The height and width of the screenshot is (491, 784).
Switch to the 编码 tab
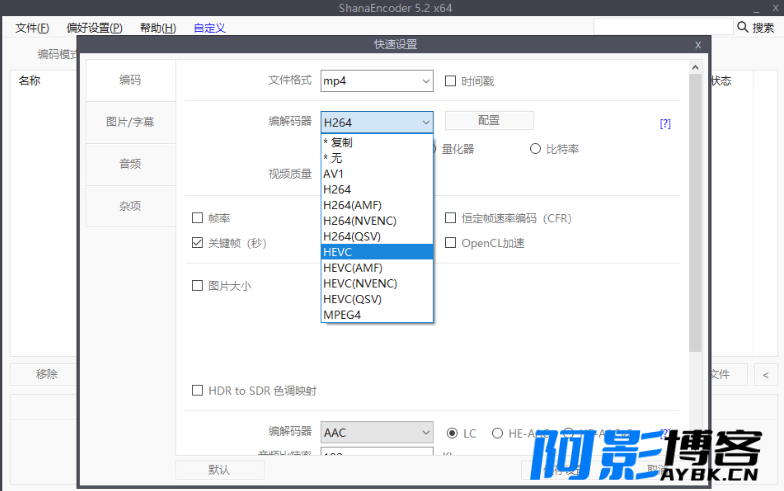(130, 80)
